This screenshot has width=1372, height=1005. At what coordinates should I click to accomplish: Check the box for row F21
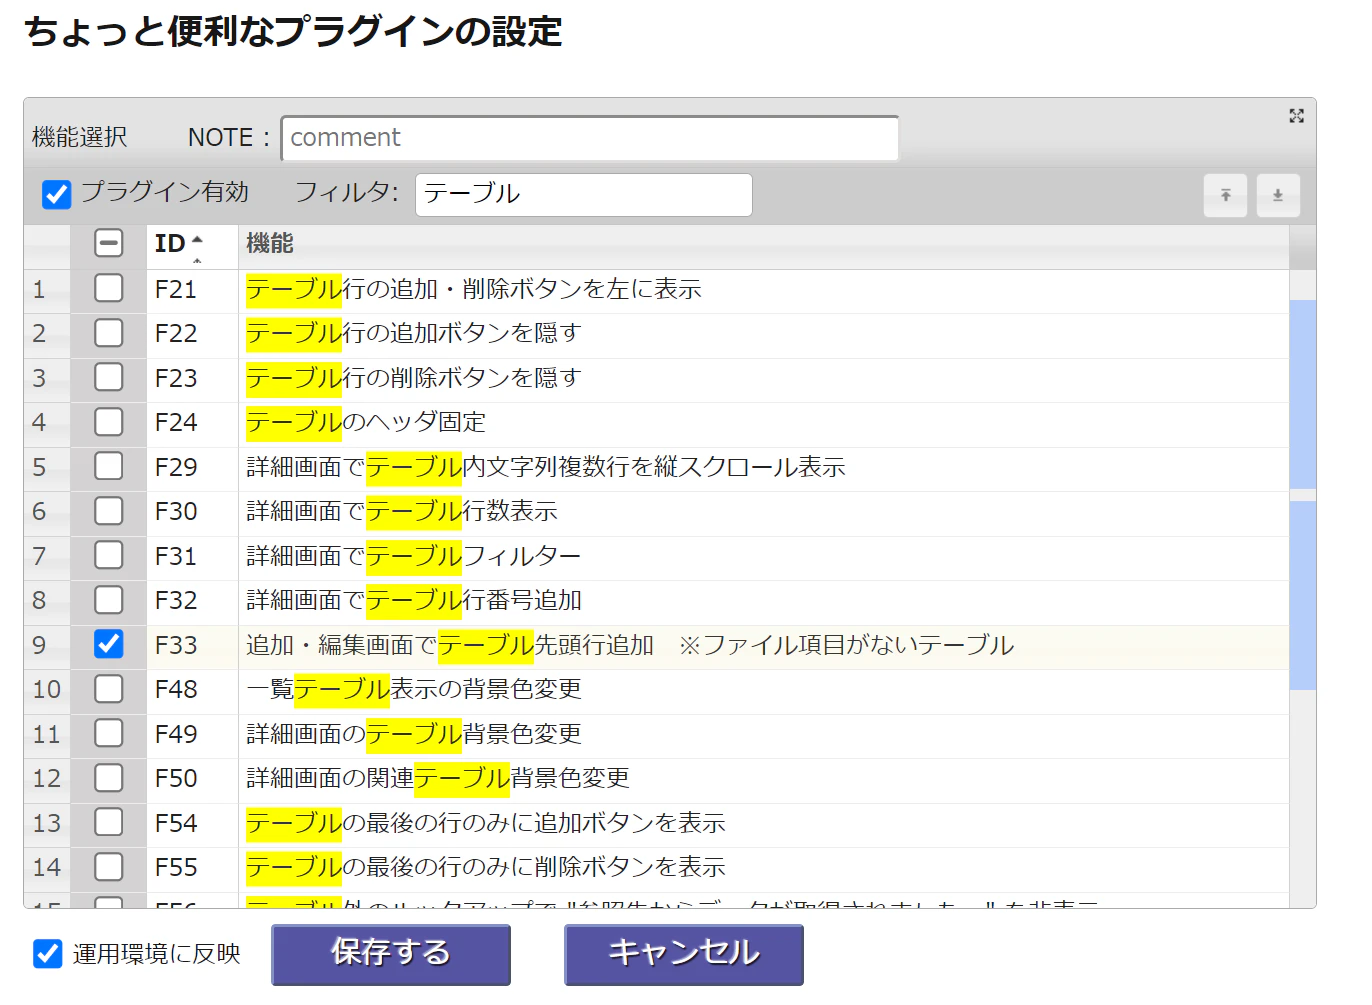click(x=108, y=288)
